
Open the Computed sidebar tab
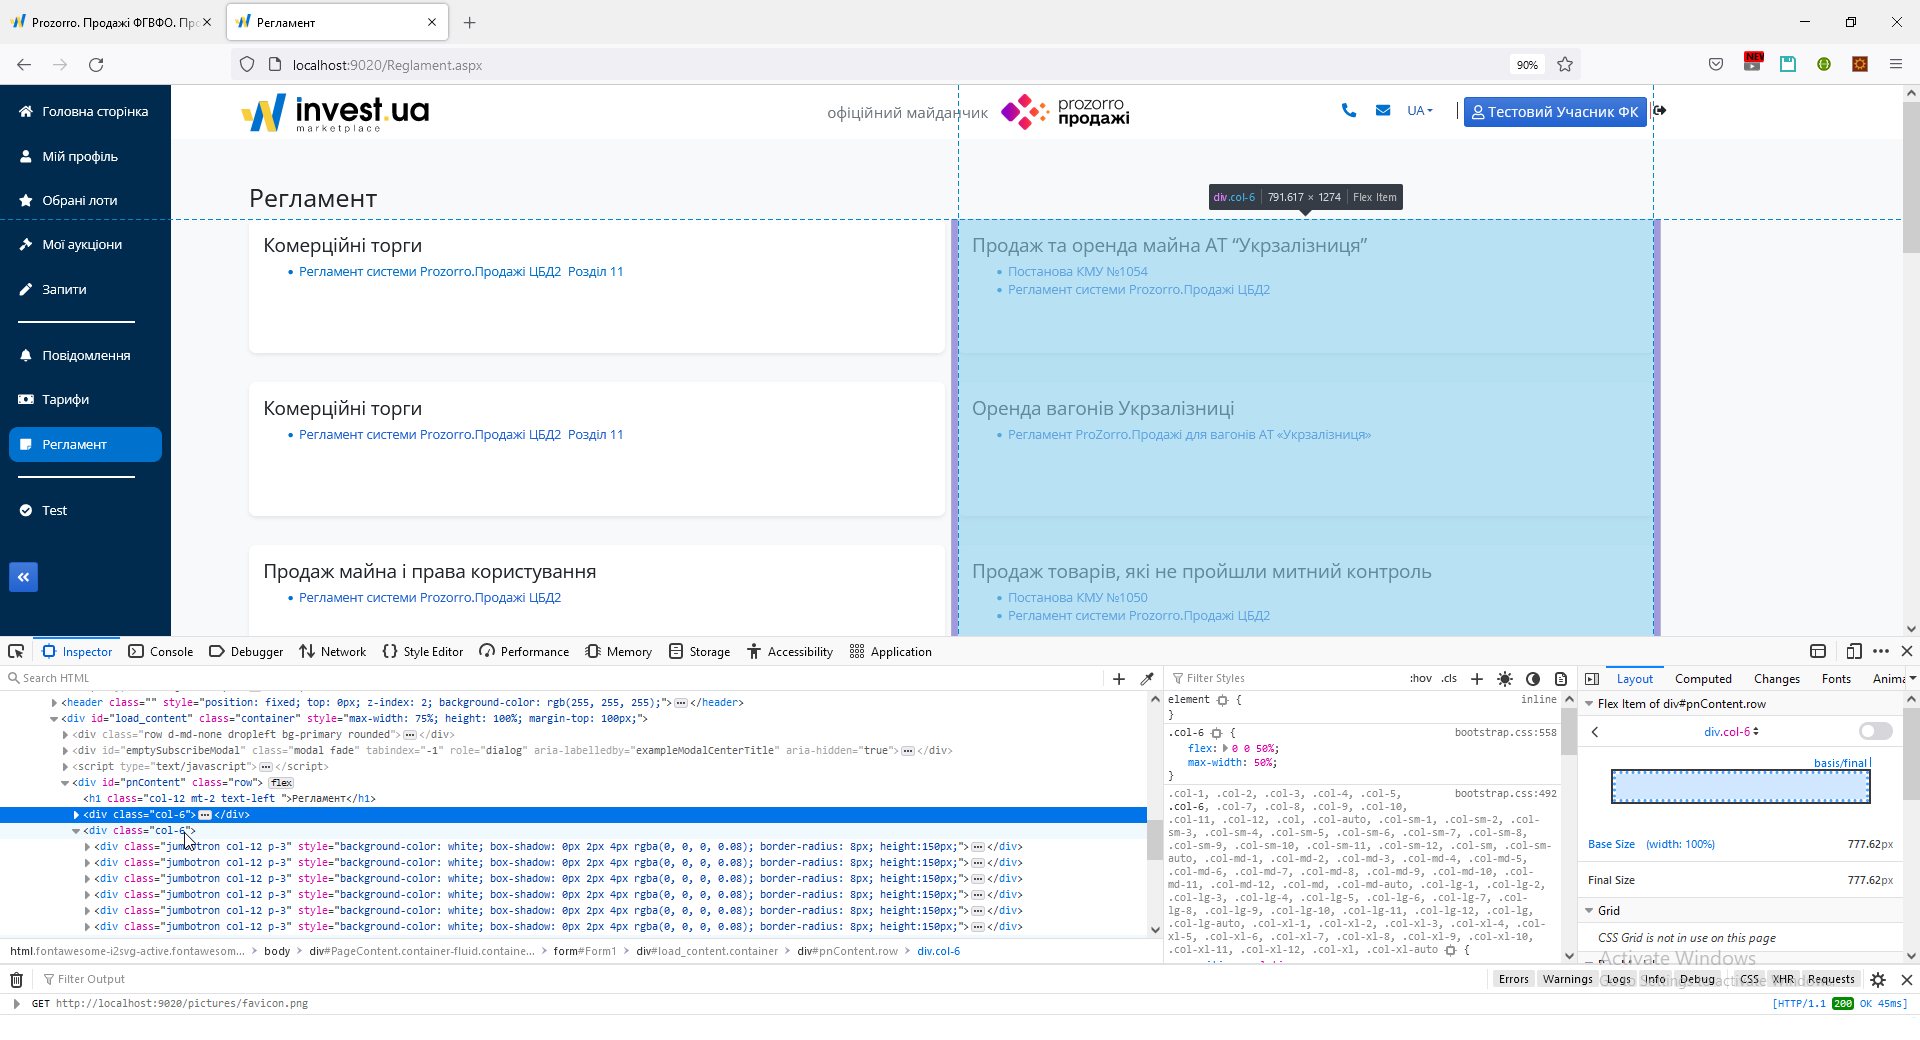pyautogui.click(x=1703, y=678)
